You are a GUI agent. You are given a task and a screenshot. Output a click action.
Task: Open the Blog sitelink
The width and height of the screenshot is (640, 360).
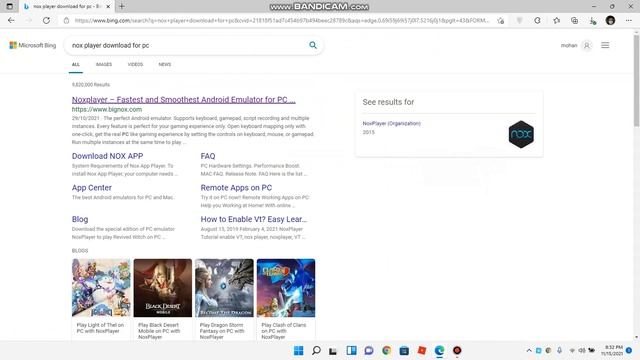pyautogui.click(x=80, y=219)
